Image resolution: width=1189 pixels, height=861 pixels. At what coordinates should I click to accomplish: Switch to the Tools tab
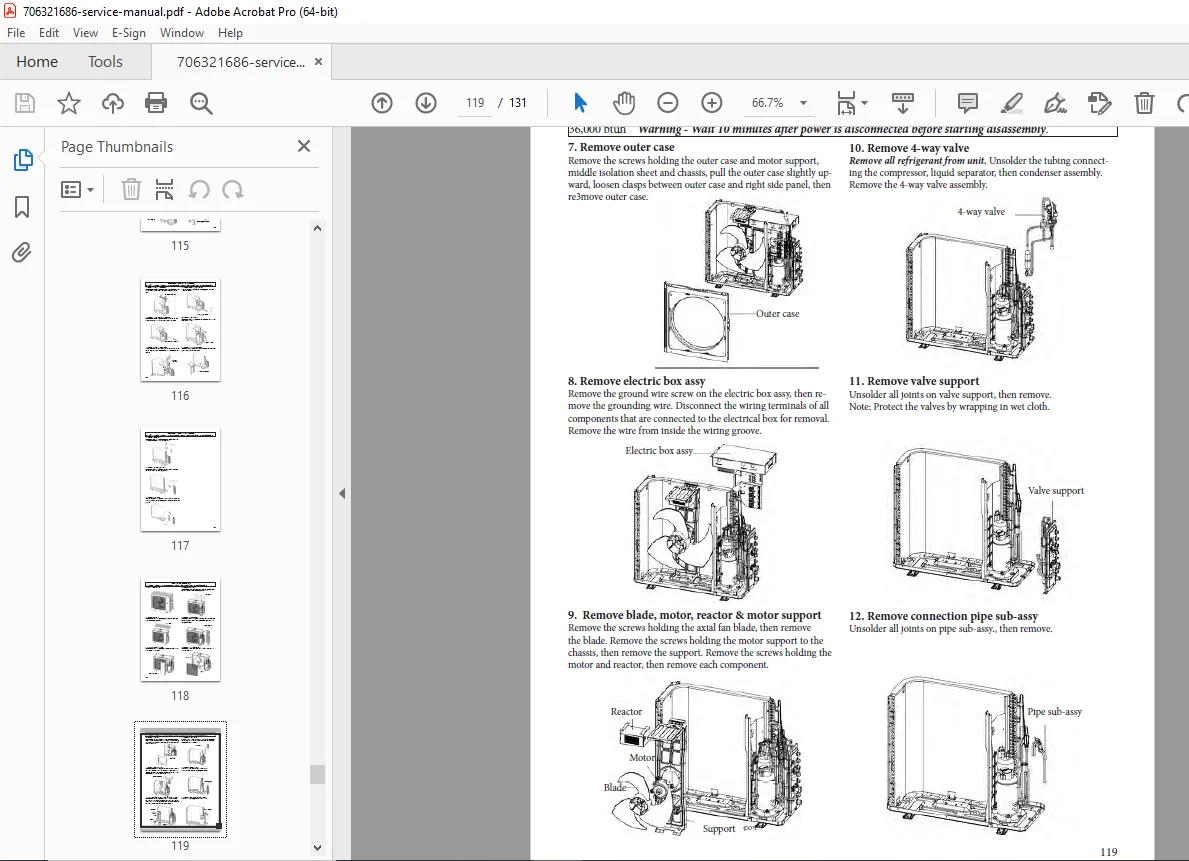point(105,61)
